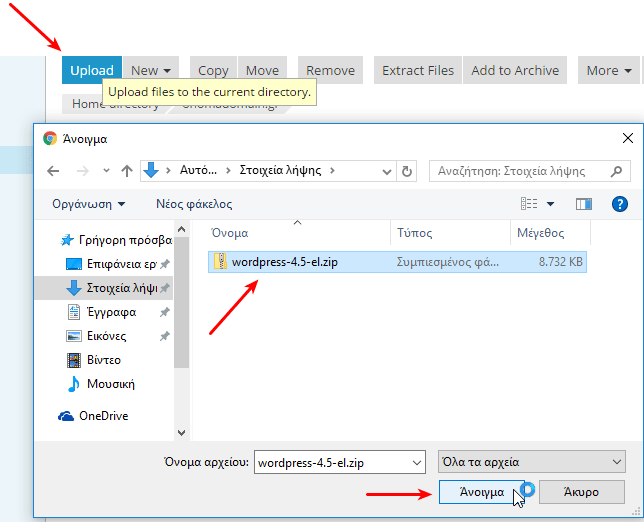Open help with the question mark icon
The width and height of the screenshot is (644, 522).
pyautogui.click(x=619, y=204)
